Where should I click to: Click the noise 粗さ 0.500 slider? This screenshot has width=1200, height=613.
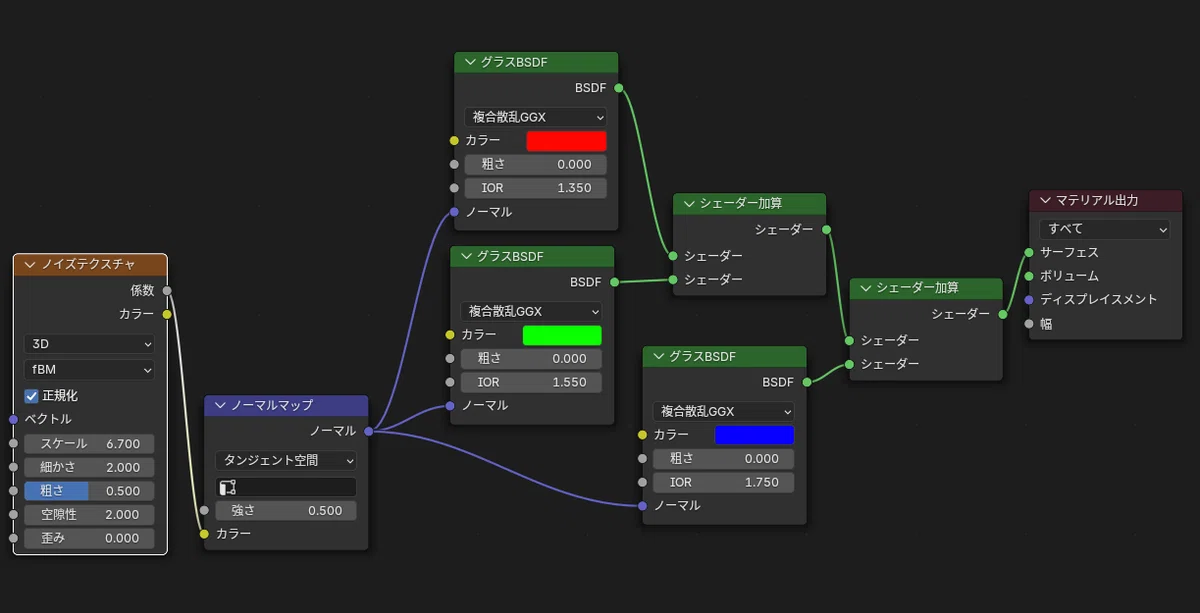click(90, 491)
